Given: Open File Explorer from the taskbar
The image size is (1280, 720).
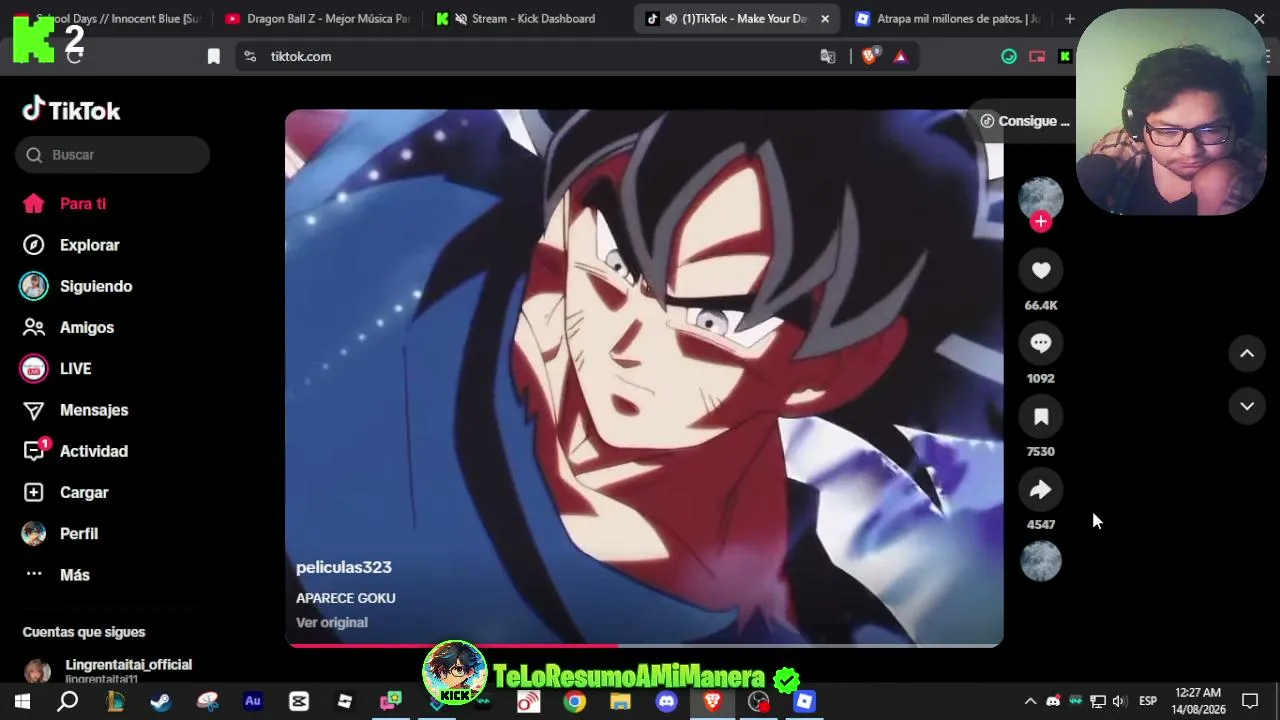Looking at the screenshot, I should click(x=620, y=701).
